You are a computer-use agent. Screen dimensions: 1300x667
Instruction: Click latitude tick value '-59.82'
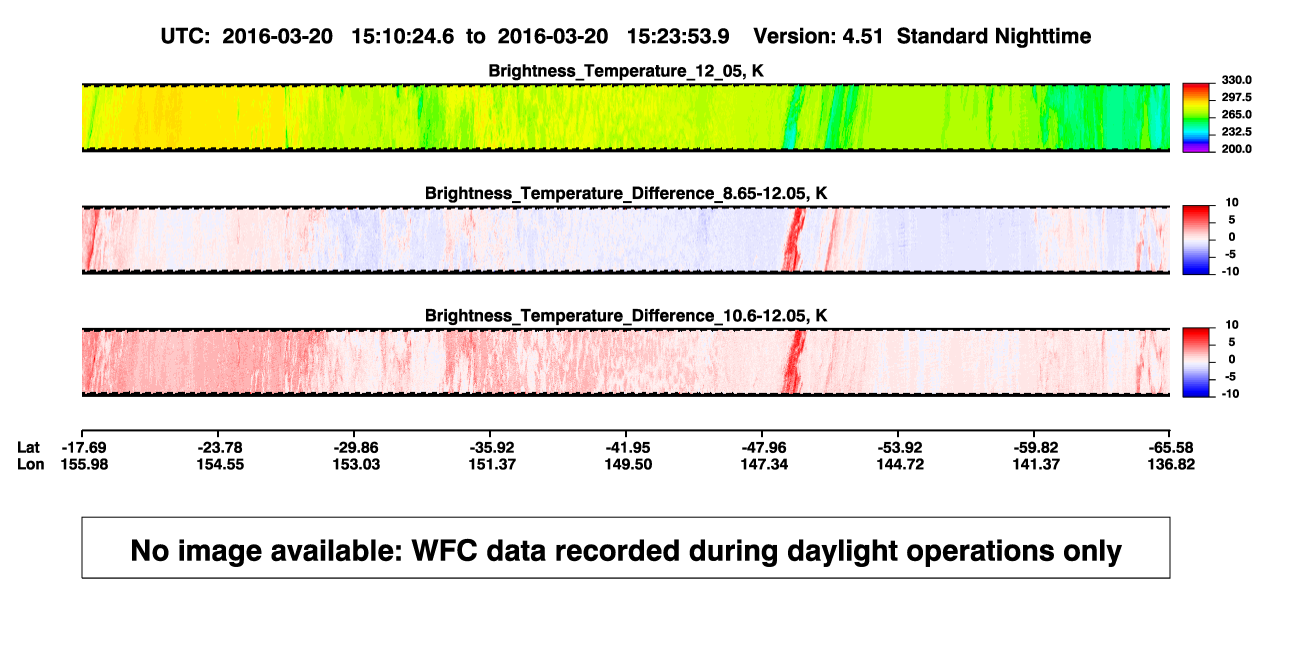click(x=1035, y=447)
